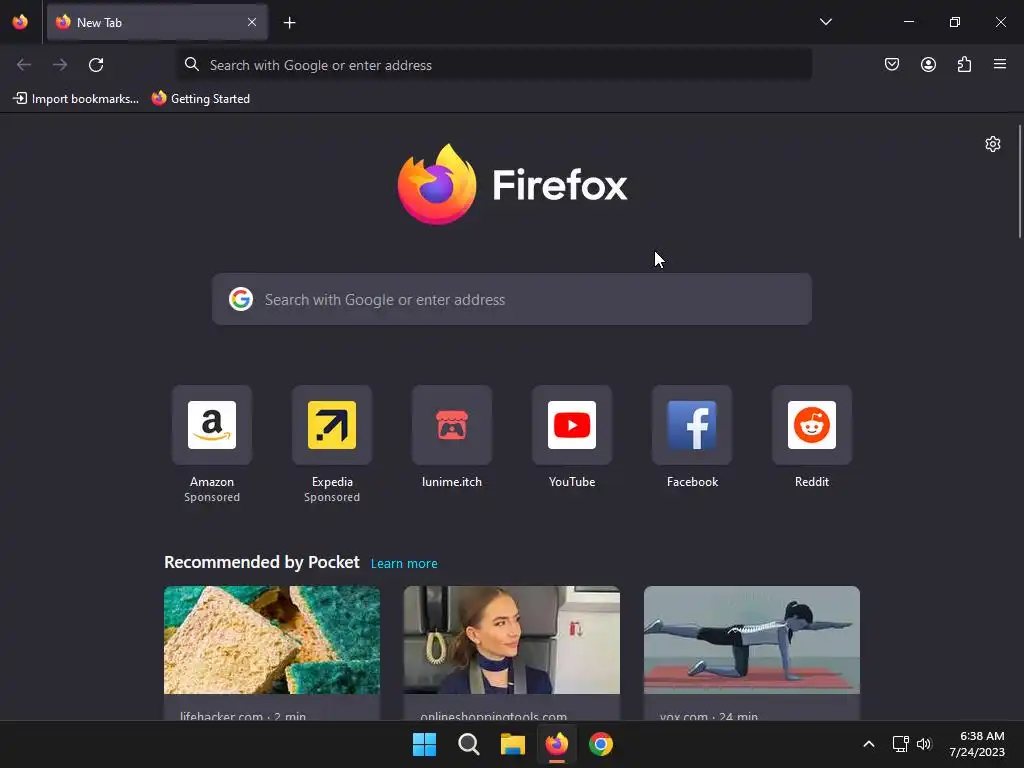The height and width of the screenshot is (768, 1024).
Task: Open a new tab with plus button
Action: [x=289, y=23]
